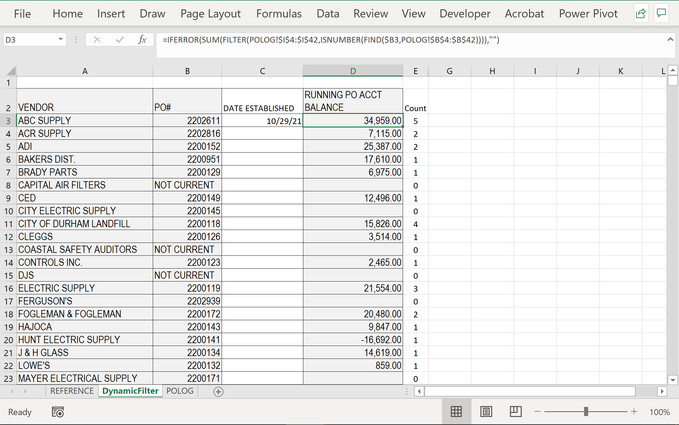Click the DATE ESTABLISHED header cell
Screen dimensions: 679x425
262,101
